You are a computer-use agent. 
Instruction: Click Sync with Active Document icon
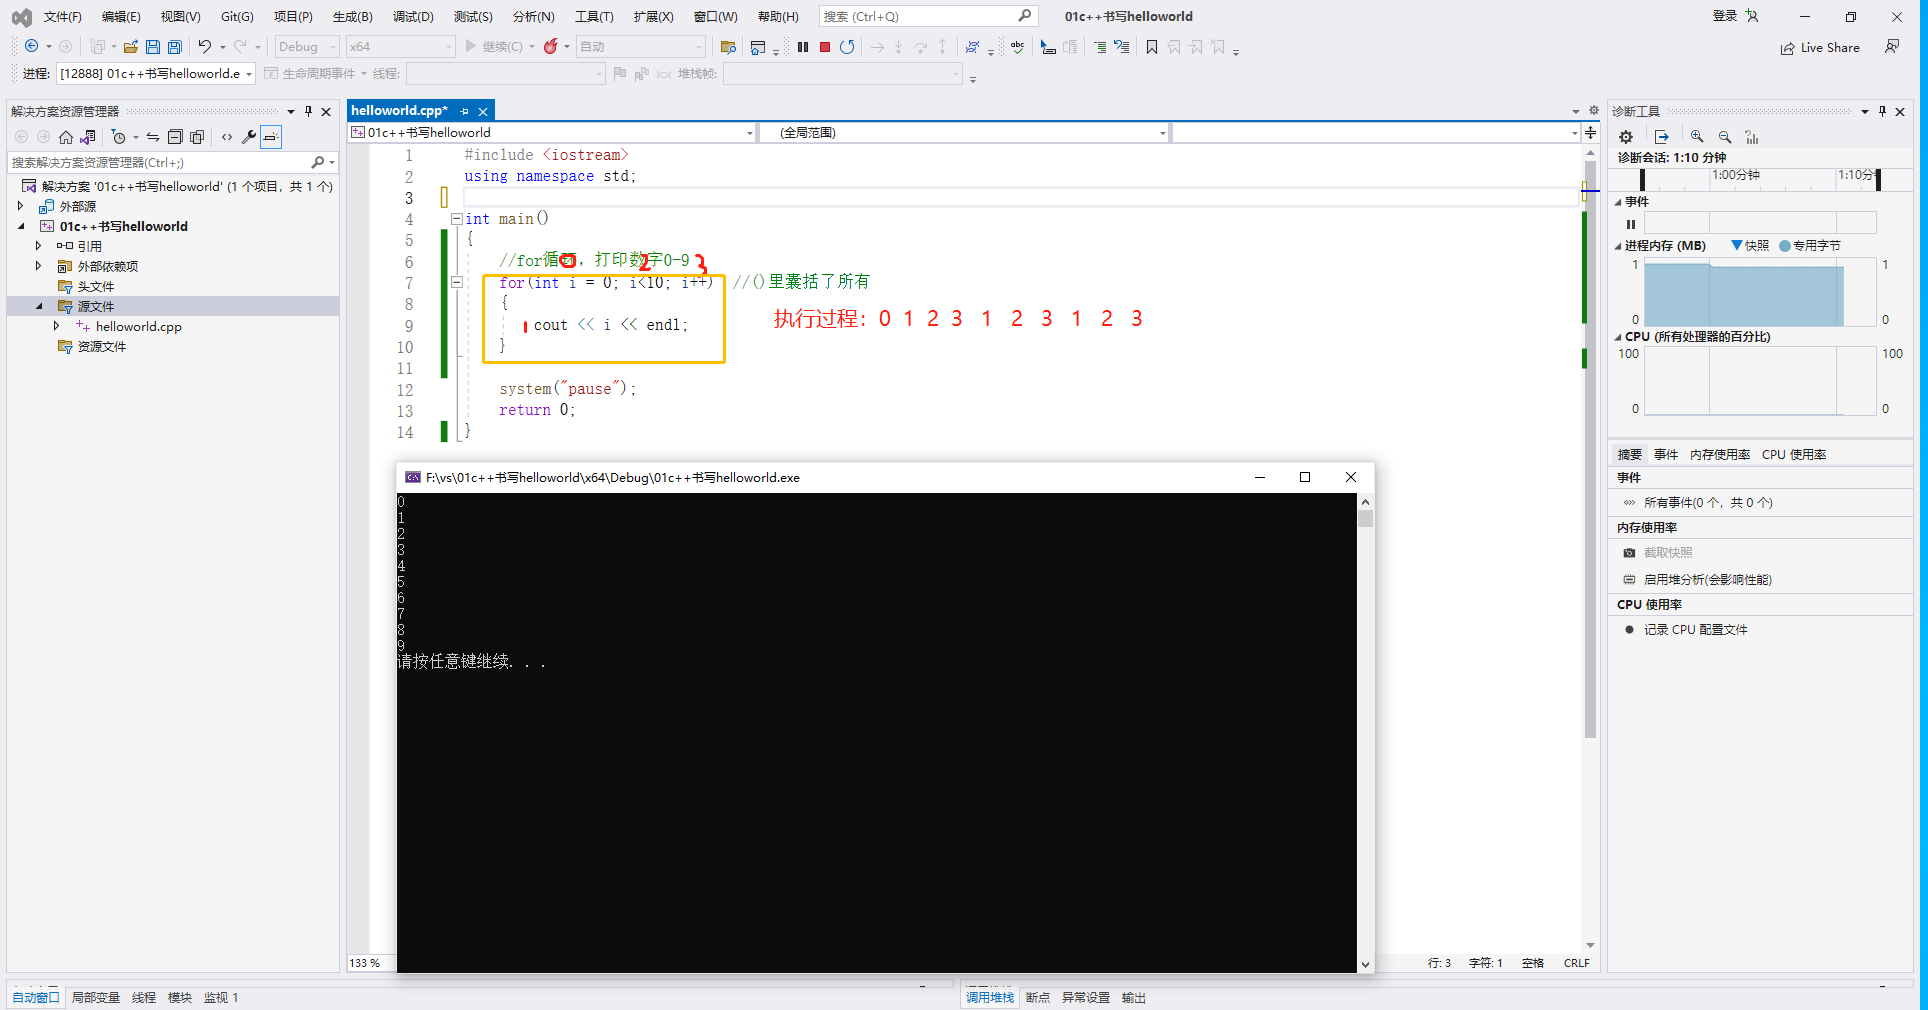[153, 137]
